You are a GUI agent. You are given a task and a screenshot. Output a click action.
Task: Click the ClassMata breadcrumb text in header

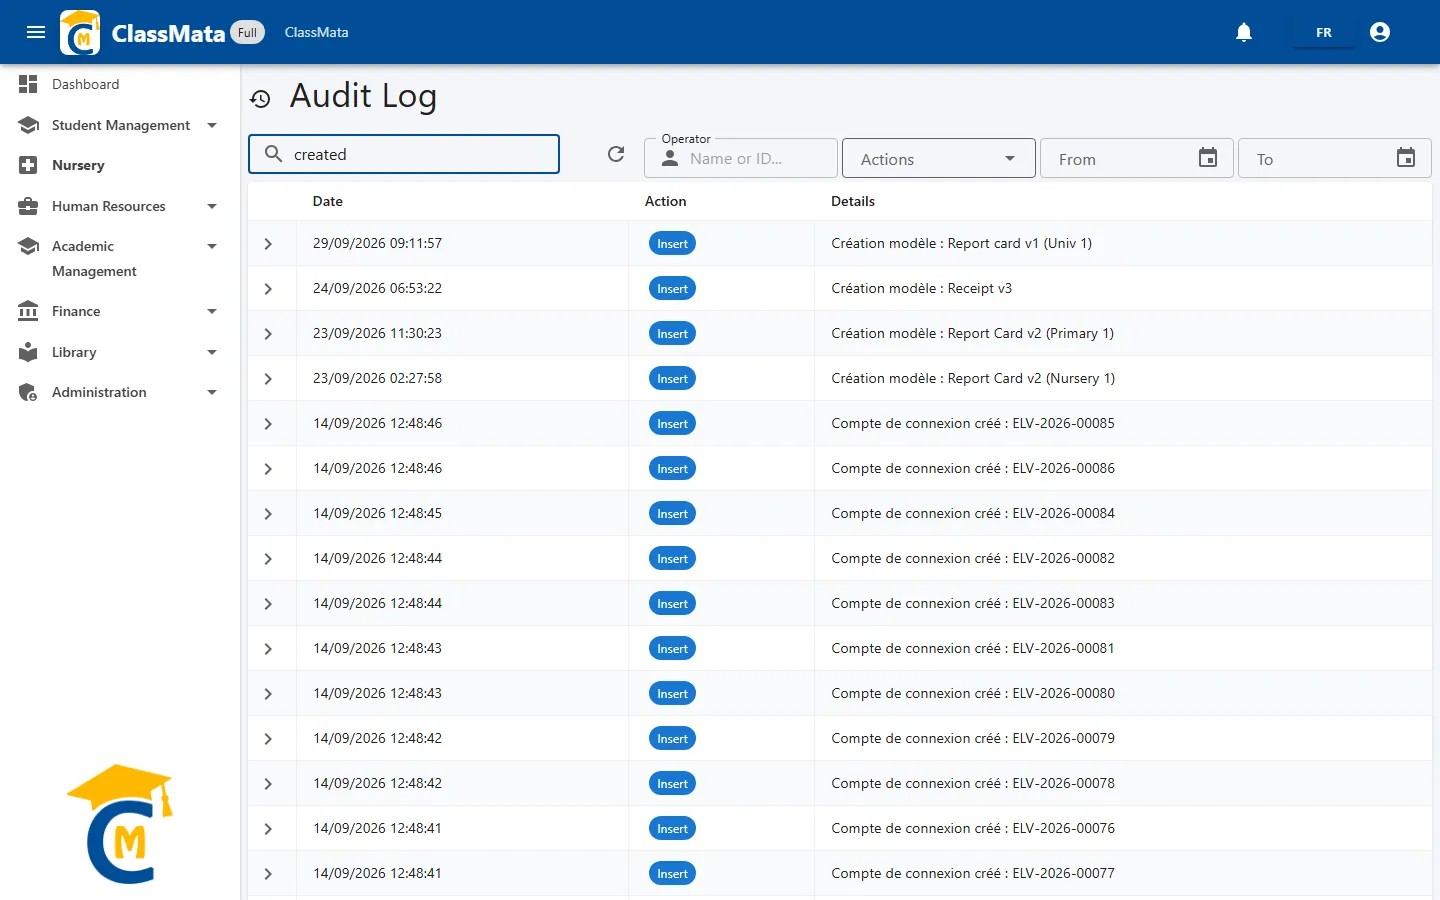click(317, 32)
